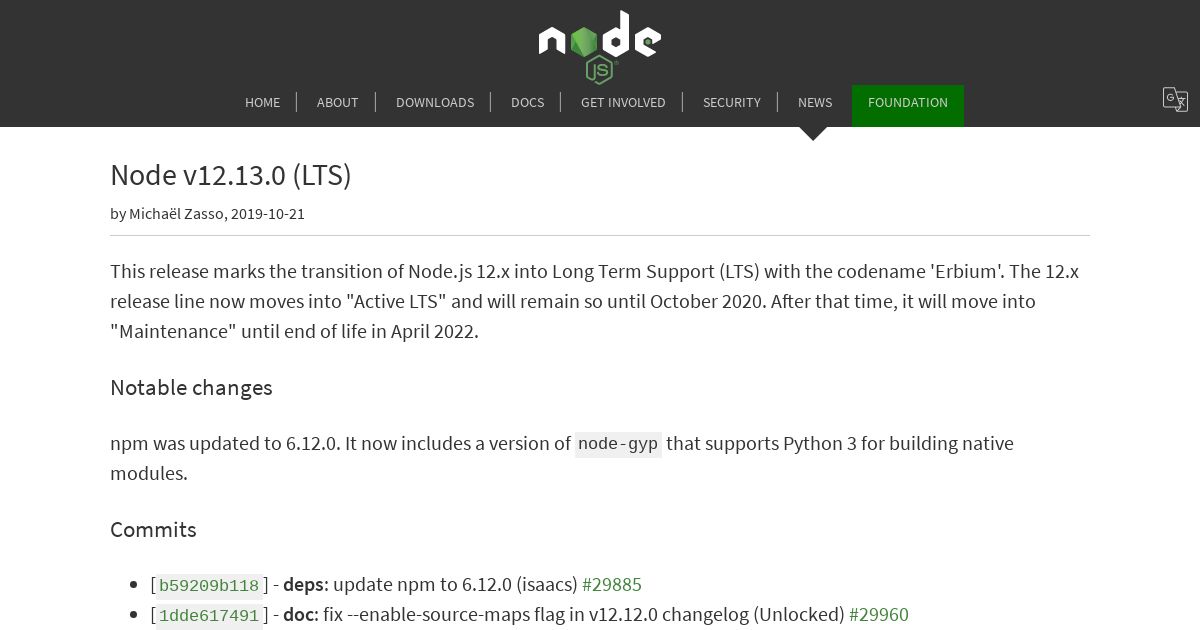Click the Commits section heading

153,530
